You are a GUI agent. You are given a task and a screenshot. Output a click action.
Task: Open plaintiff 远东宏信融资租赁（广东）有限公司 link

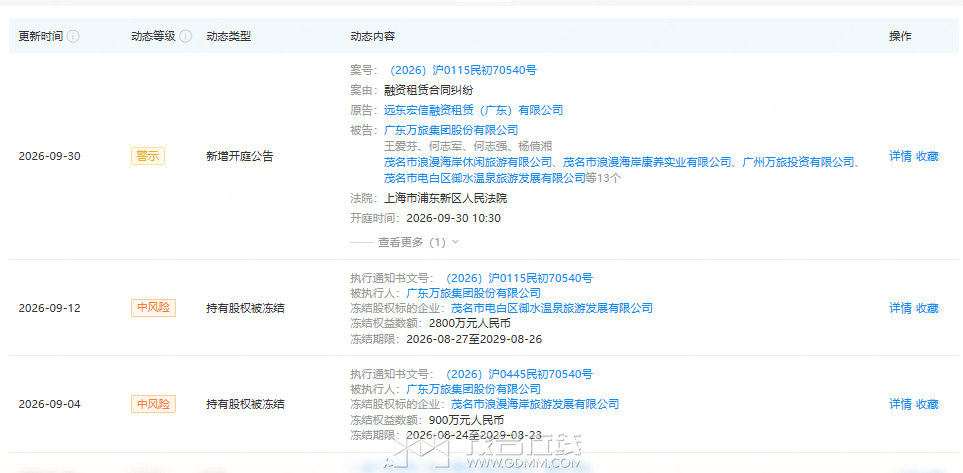[474, 111]
